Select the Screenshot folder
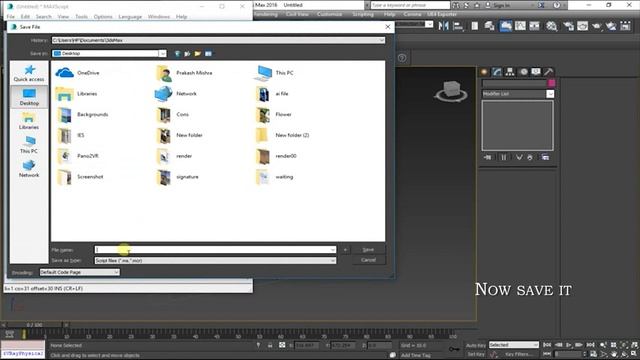Image resolution: width=640 pixels, height=360 pixels. 80,177
